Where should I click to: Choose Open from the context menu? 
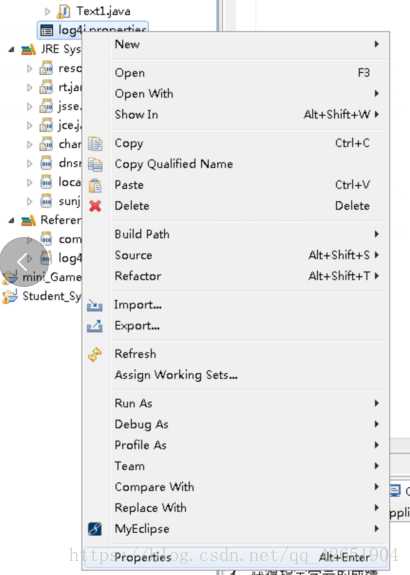coord(235,73)
